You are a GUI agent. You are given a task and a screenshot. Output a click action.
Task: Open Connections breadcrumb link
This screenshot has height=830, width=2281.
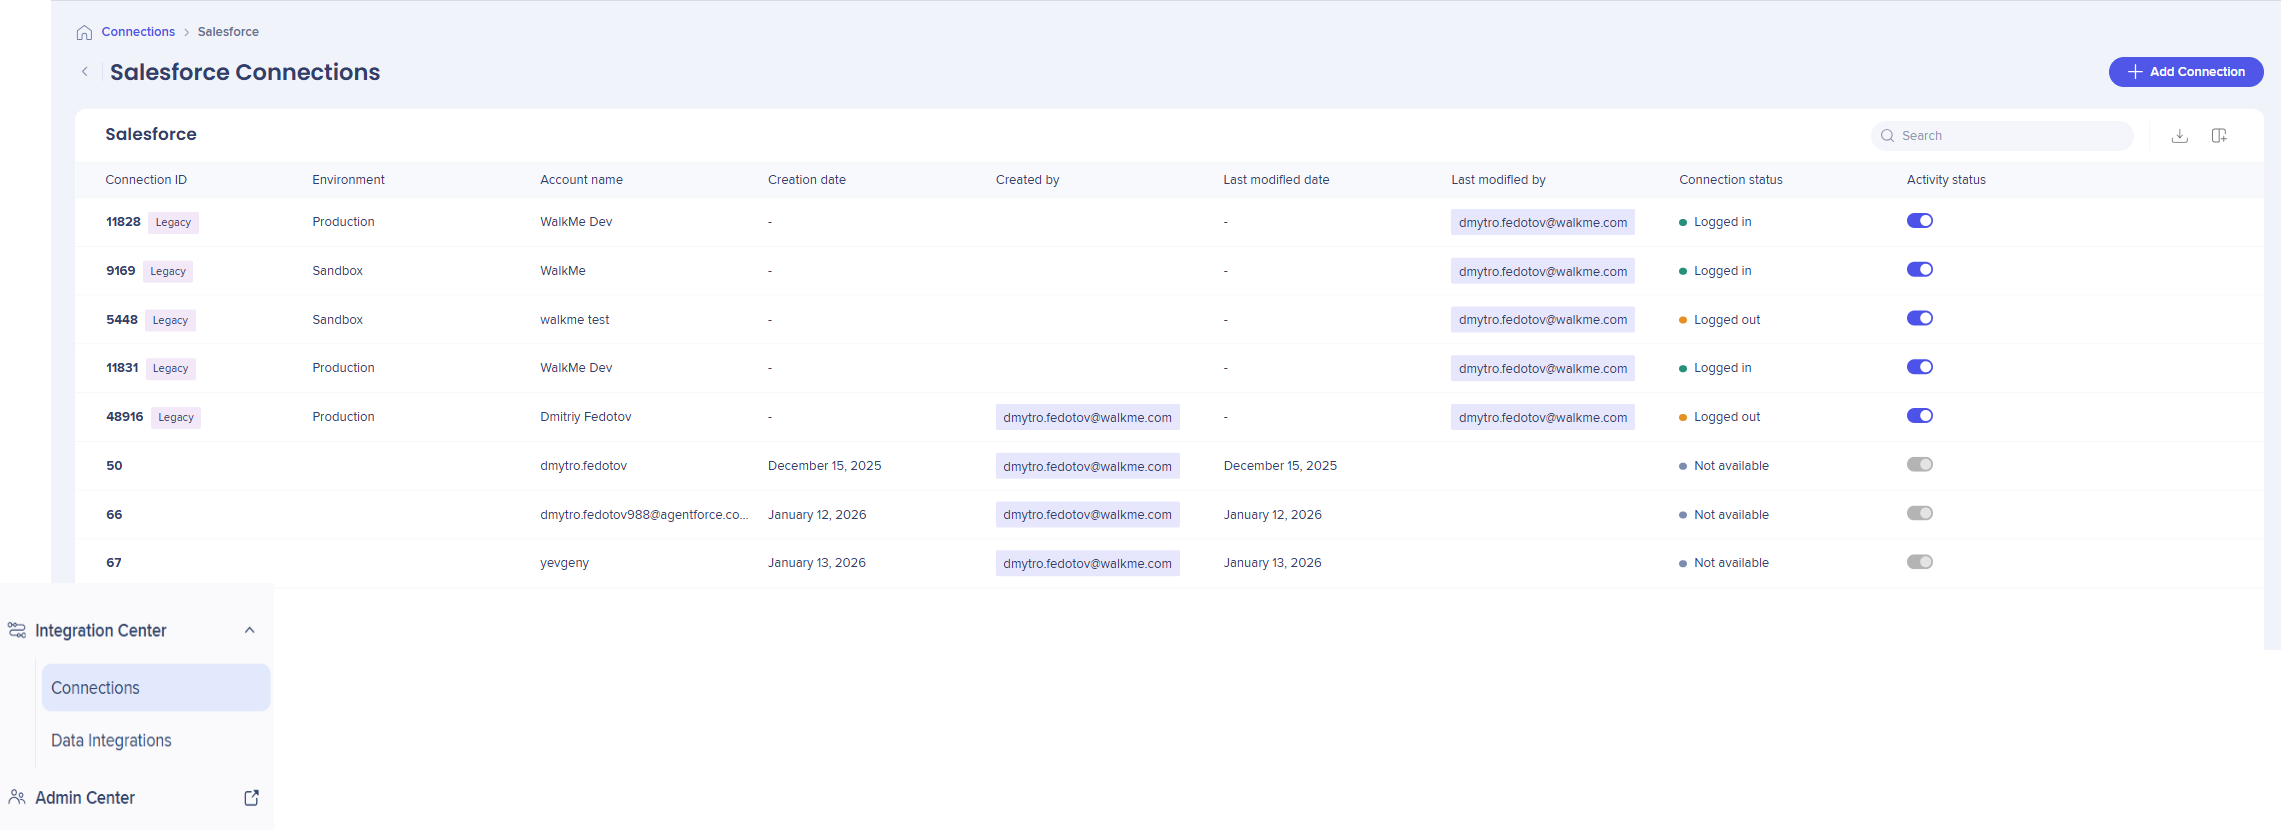click(x=138, y=32)
